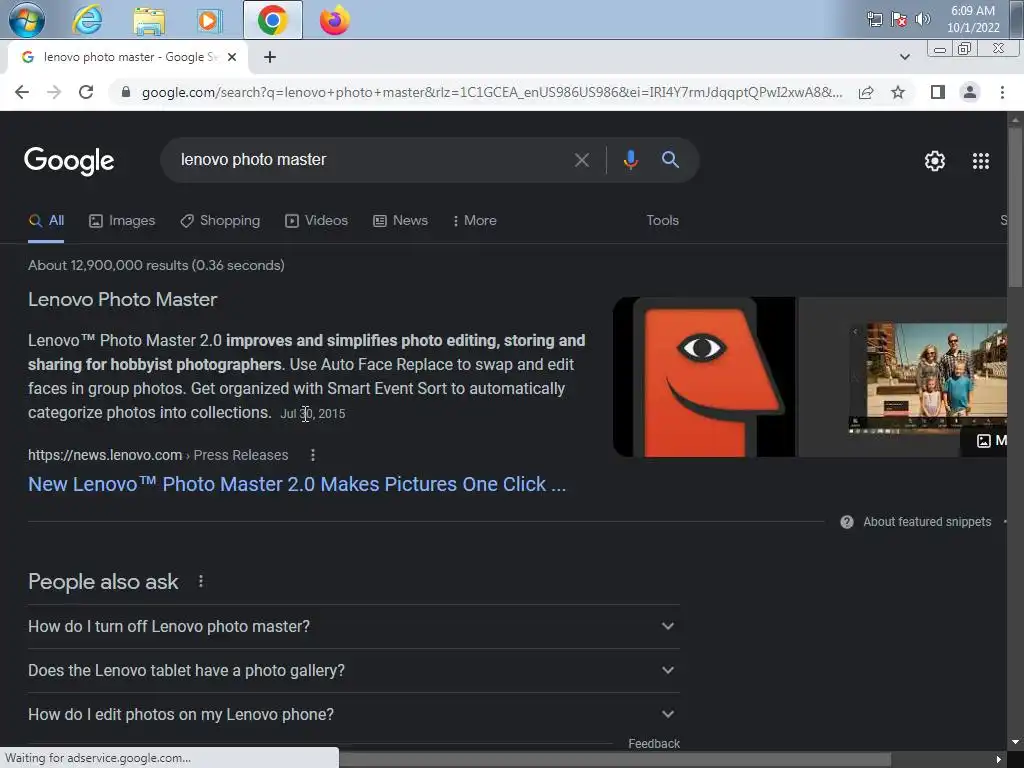Click the network tray icon
1024x768 pixels.
[x=874, y=19]
